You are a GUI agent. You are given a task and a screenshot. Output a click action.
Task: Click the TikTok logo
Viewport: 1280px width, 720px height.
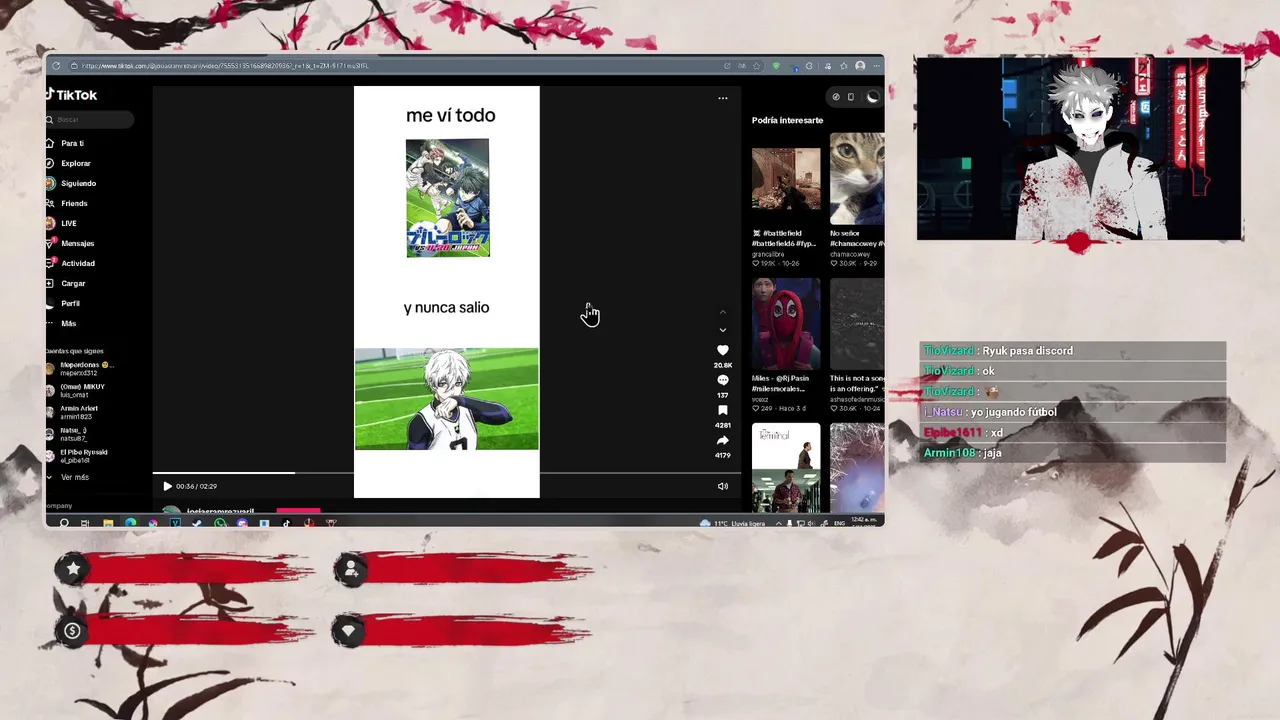pyautogui.click(x=72, y=95)
